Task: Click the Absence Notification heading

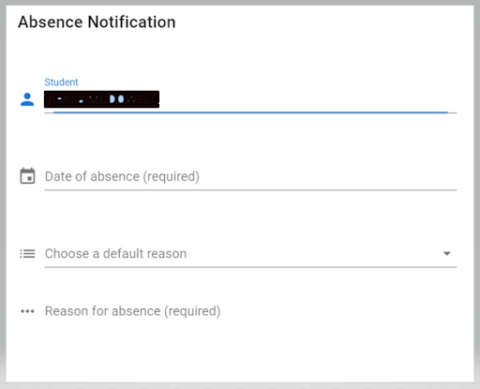Action: (97, 22)
